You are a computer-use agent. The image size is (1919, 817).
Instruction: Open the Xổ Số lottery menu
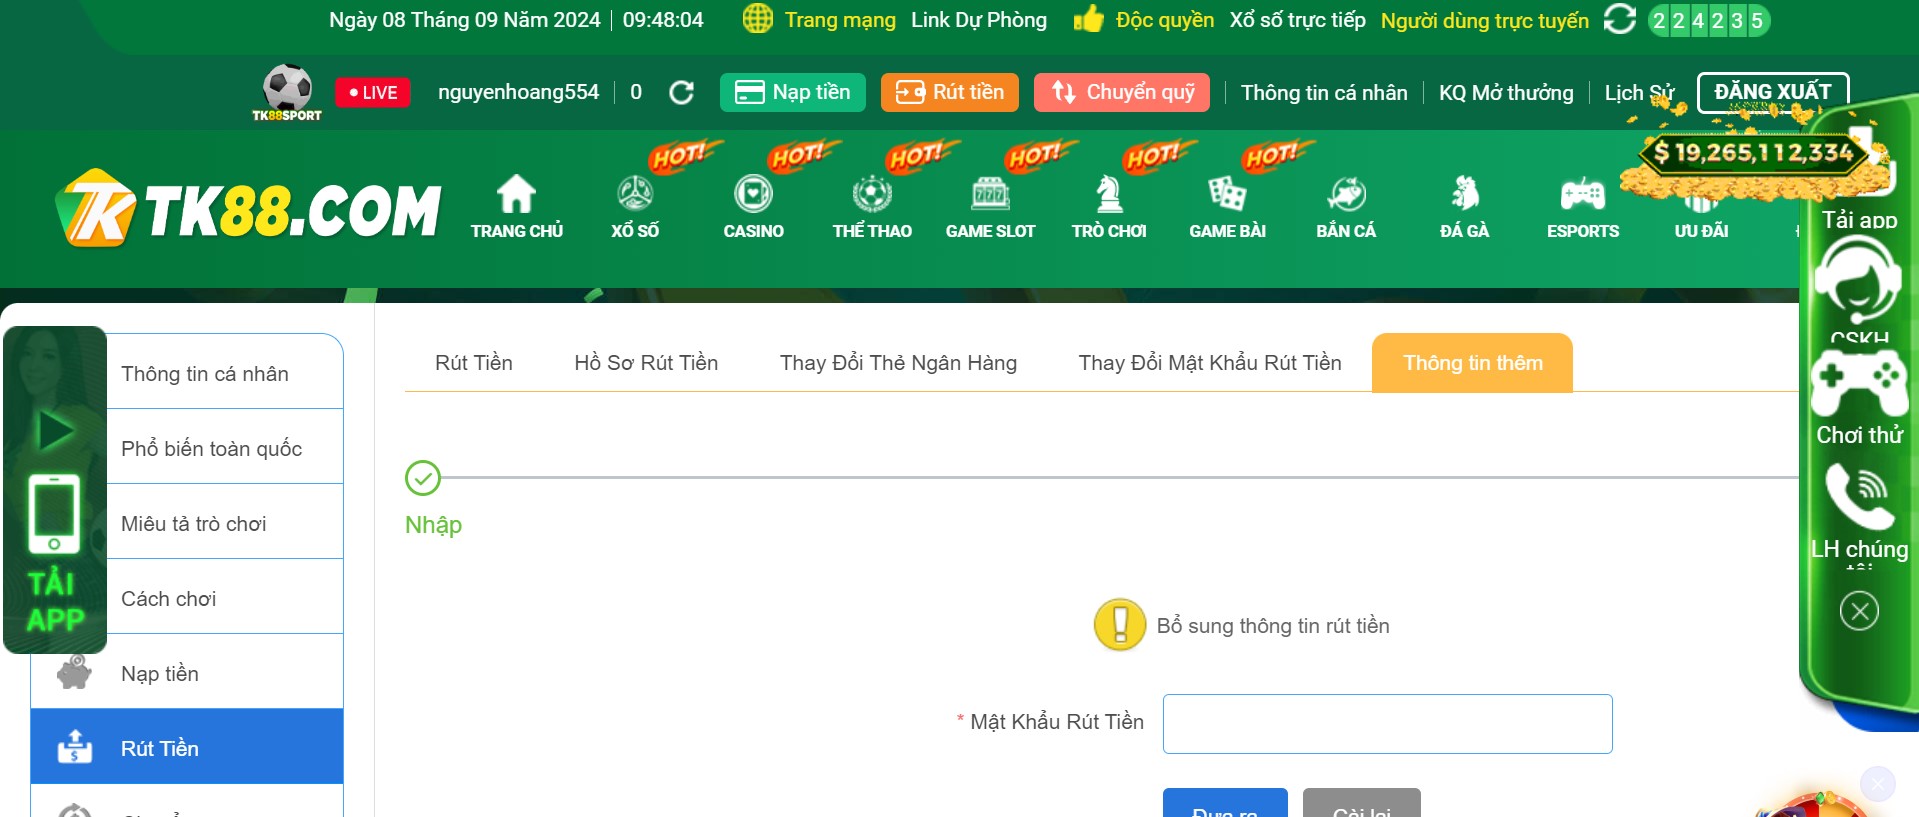coord(635,207)
